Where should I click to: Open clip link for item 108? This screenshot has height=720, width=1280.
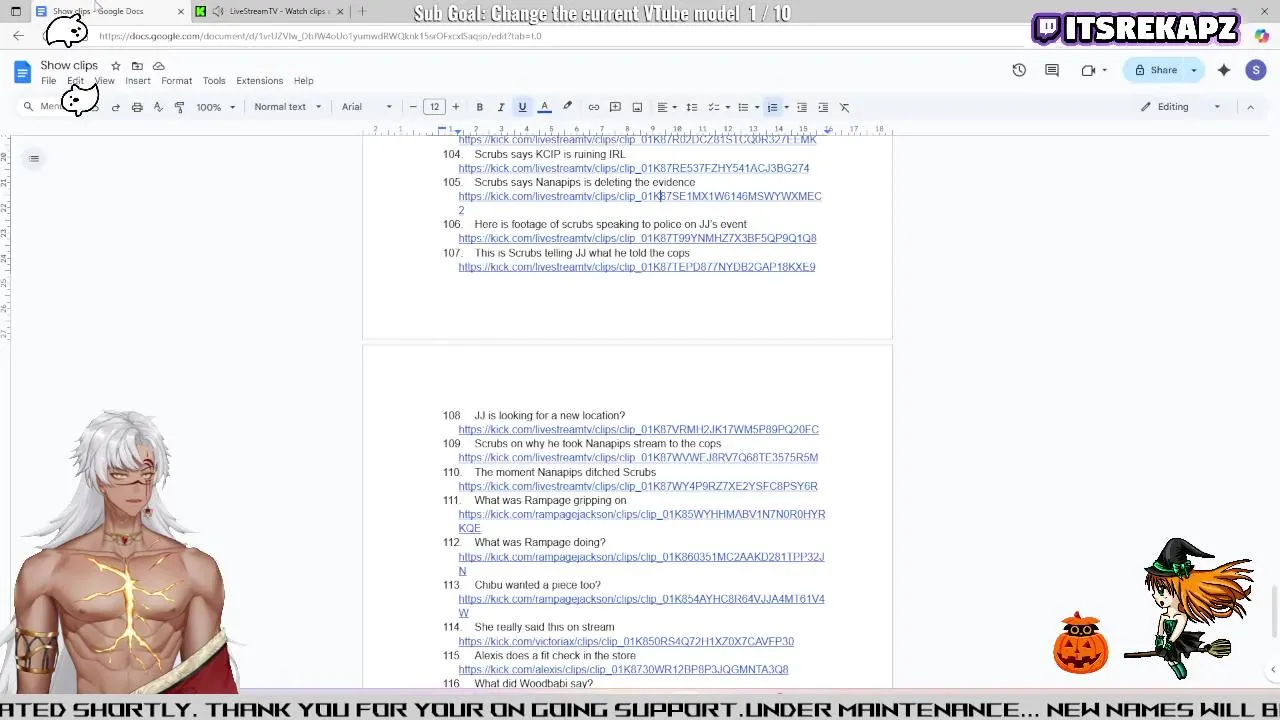coord(638,430)
